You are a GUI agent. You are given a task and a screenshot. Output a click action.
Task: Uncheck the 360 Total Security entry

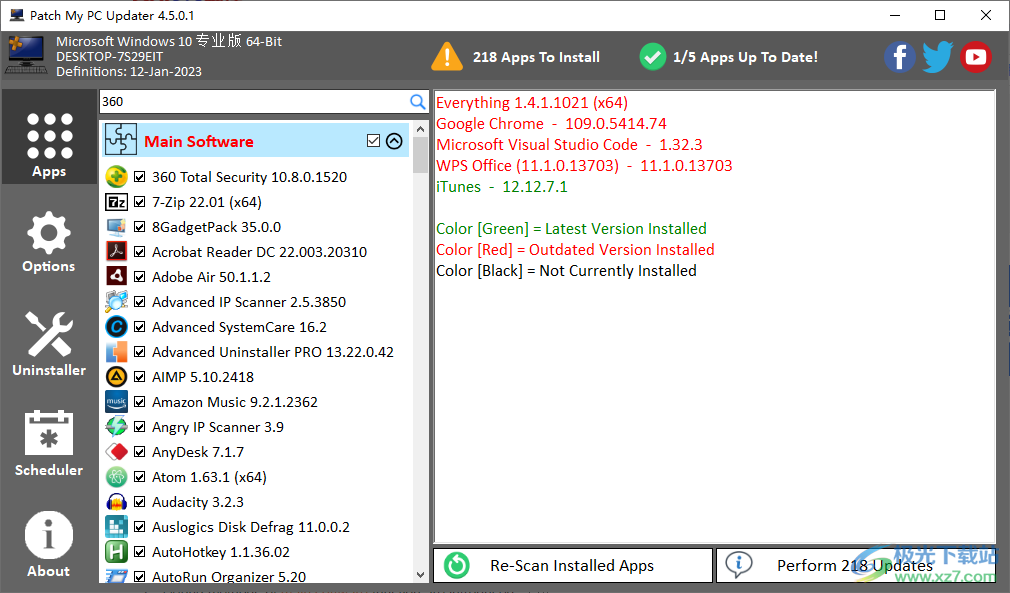click(139, 176)
